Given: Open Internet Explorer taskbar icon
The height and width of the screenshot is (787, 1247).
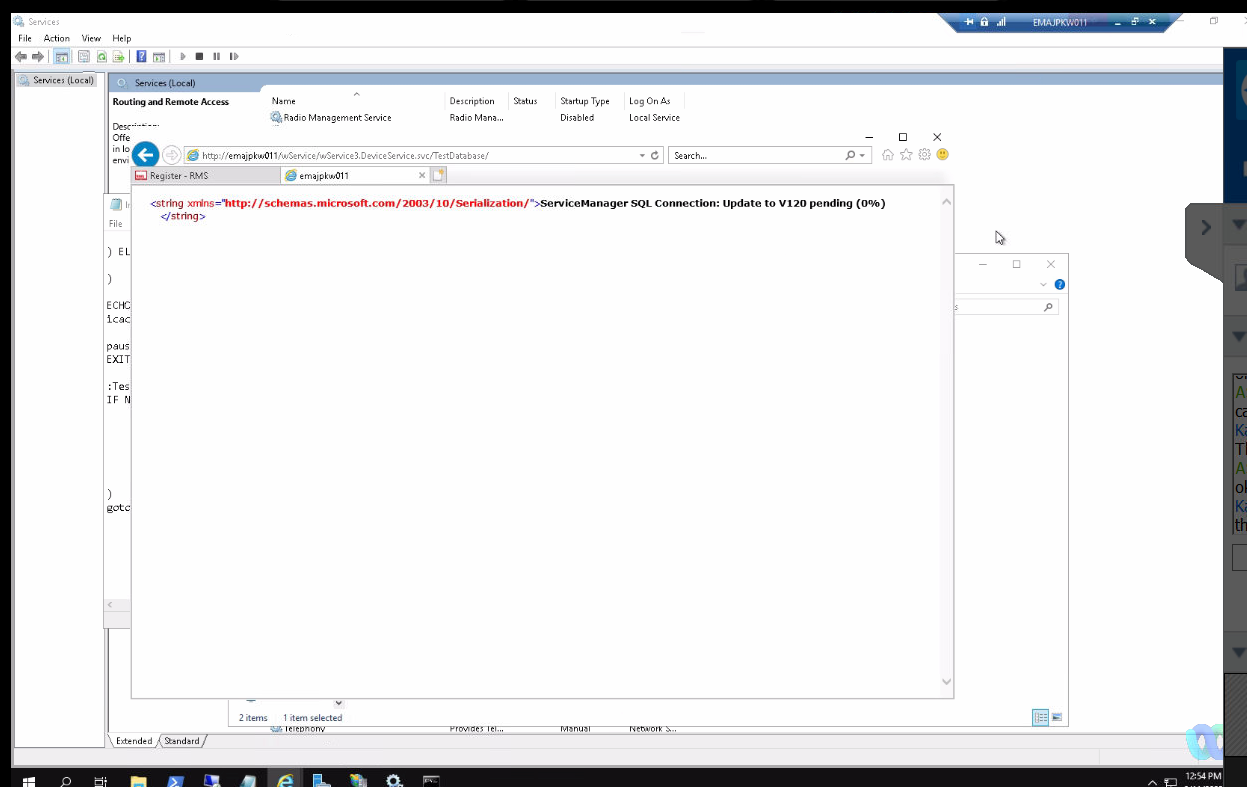Looking at the screenshot, I should [285, 781].
